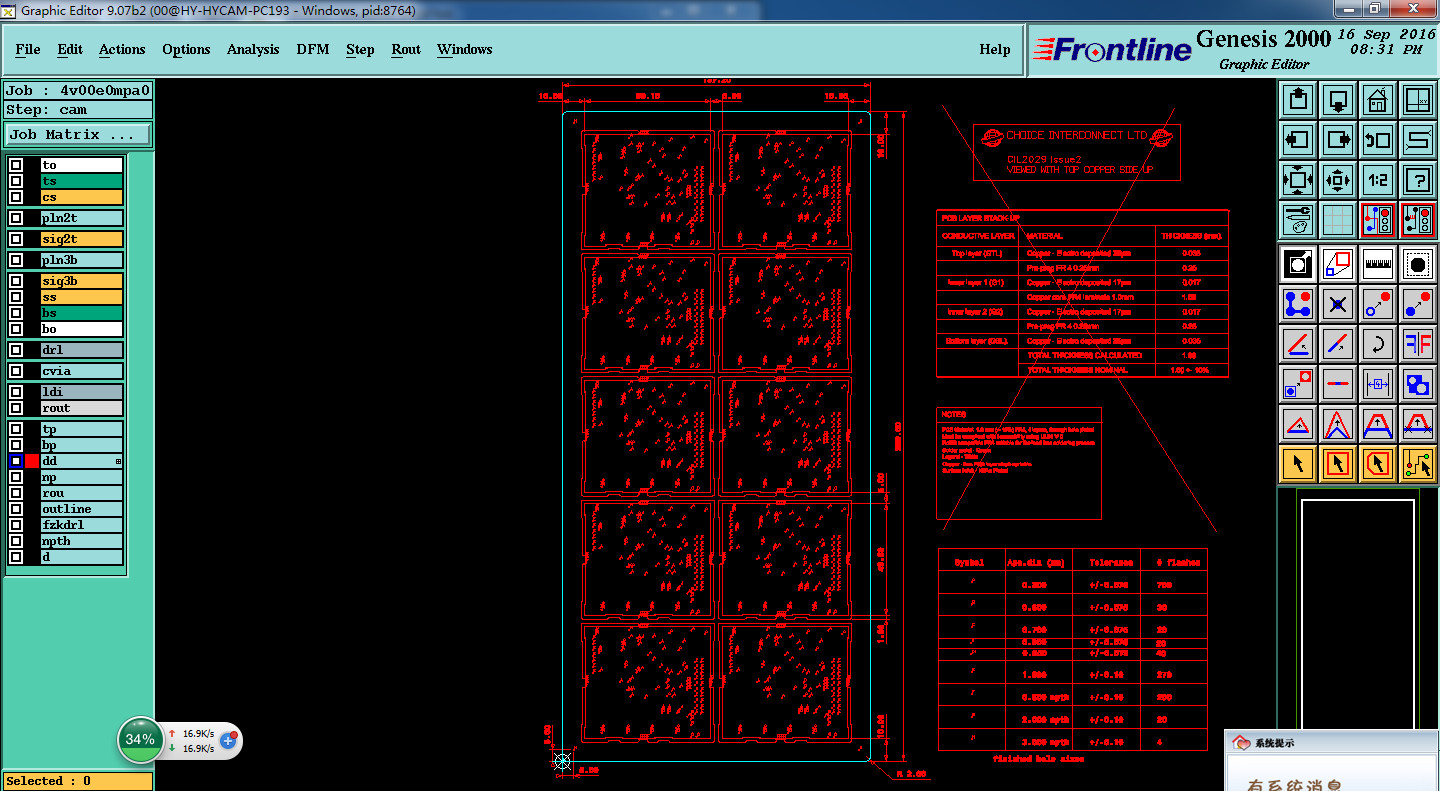
Task: Open the Help menu
Action: click(995, 49)
